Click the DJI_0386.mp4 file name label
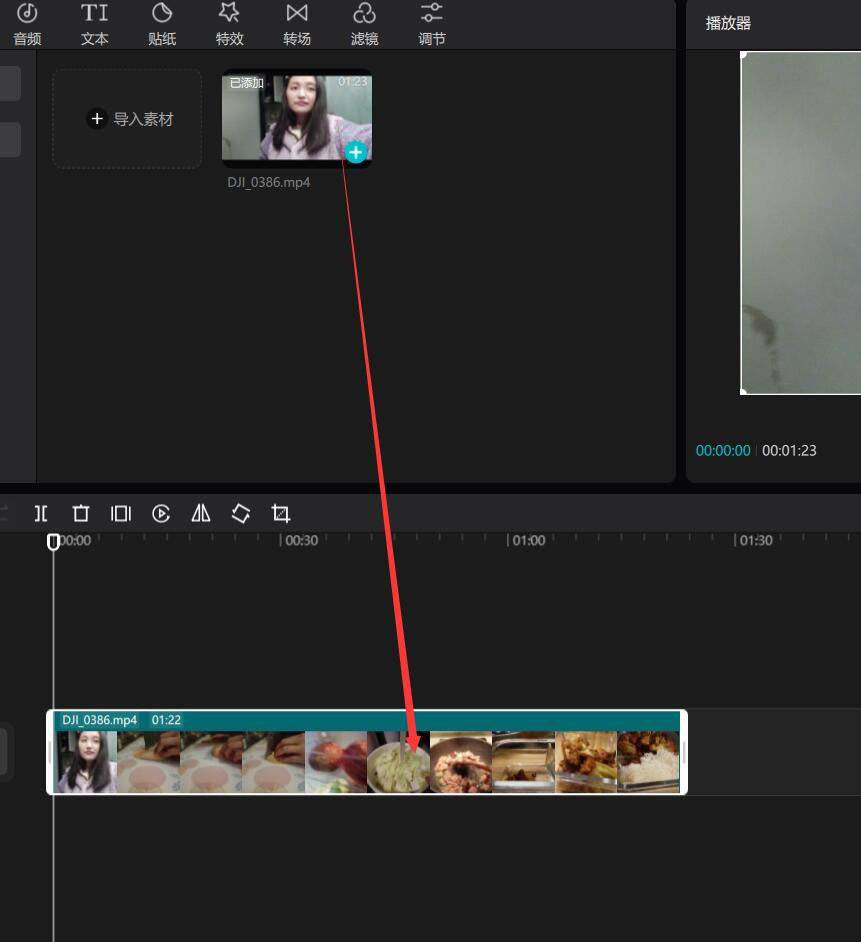The image size is (861, 942). pyautogui.click(x=269, y=182)
